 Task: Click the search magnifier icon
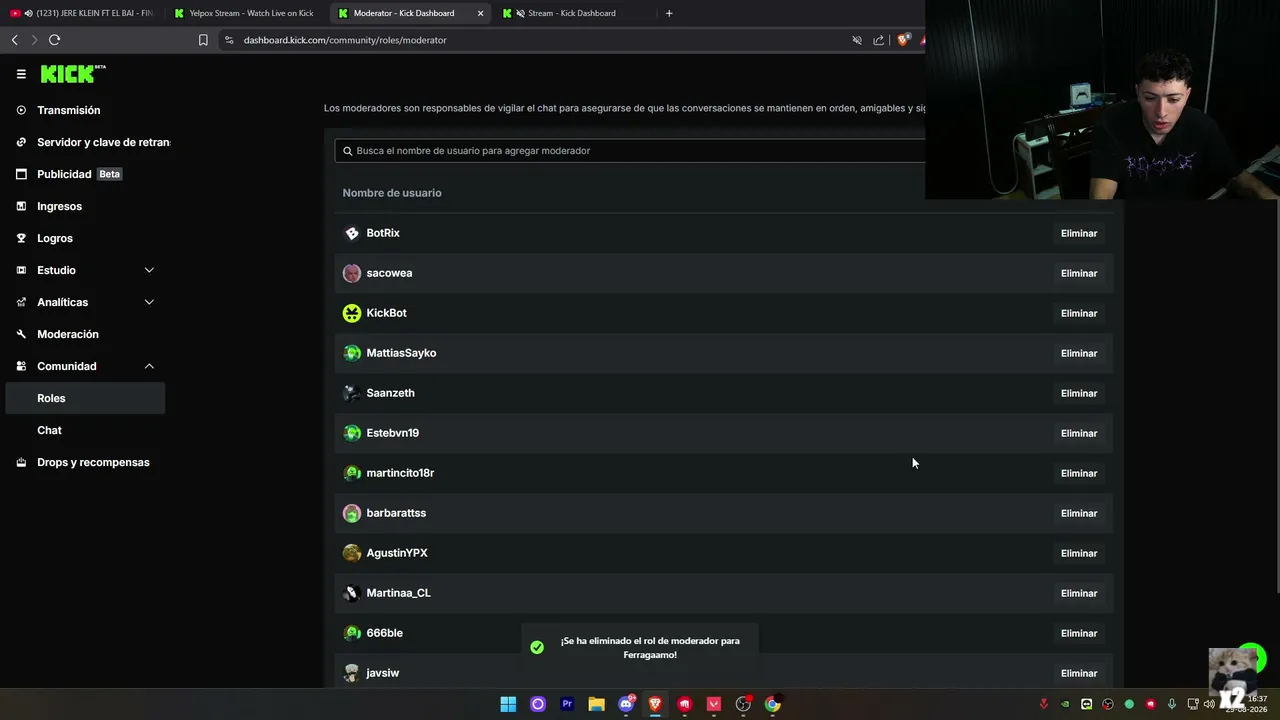(348, 151)
